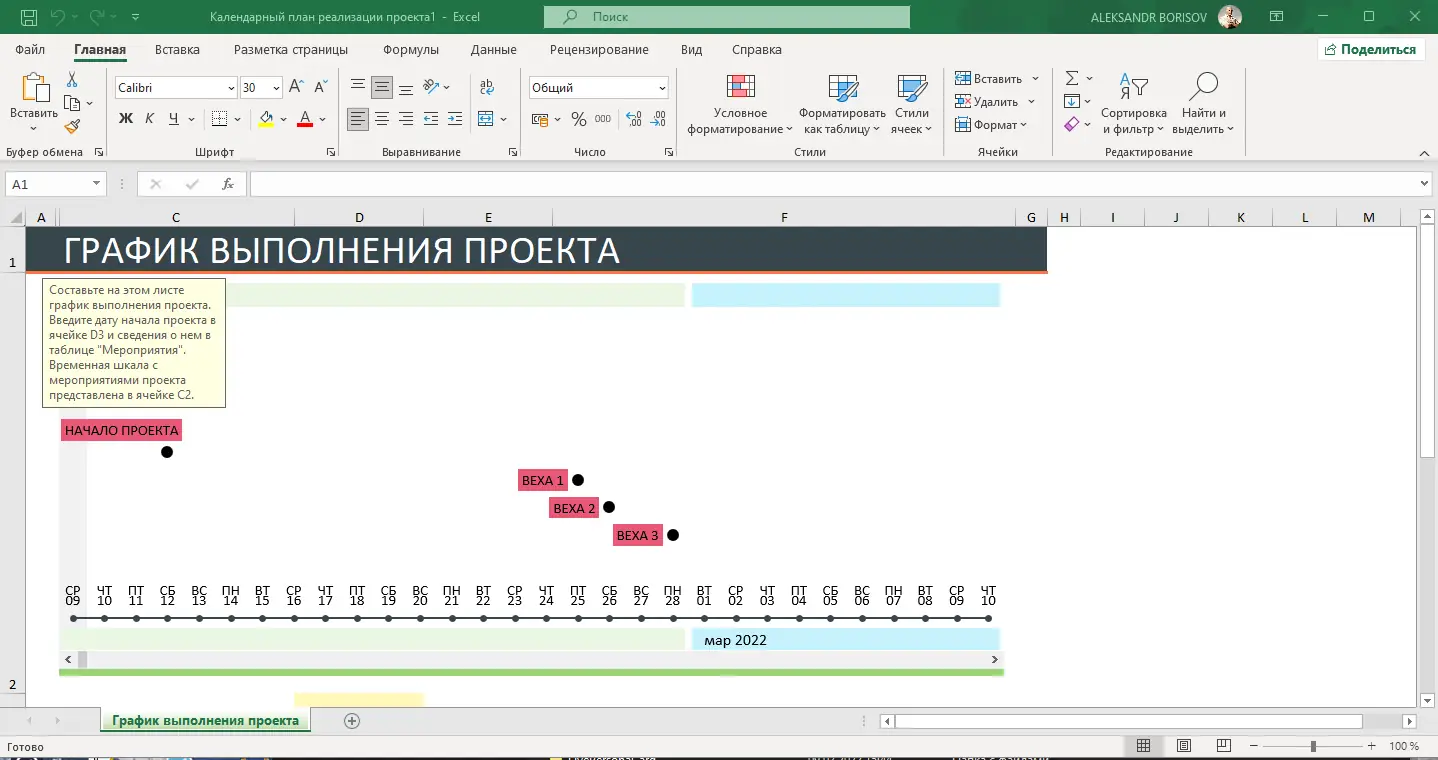Click the Fill down arrow icon
The height and width of the screenshot is (760, 1438).
1072,101
